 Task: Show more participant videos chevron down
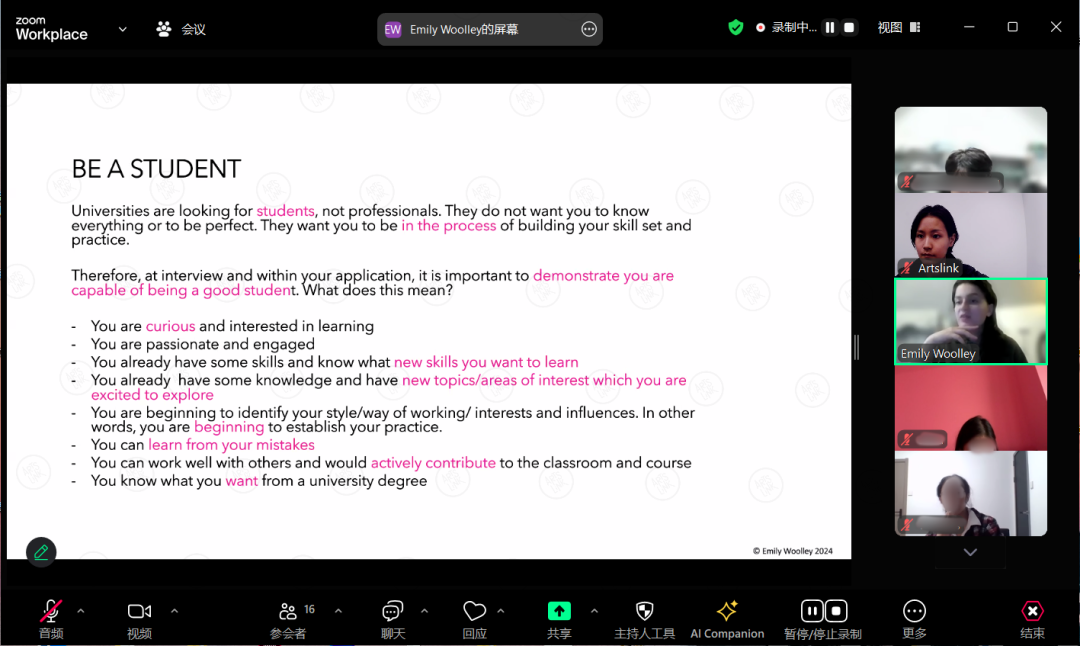click(x=970, y=552)
